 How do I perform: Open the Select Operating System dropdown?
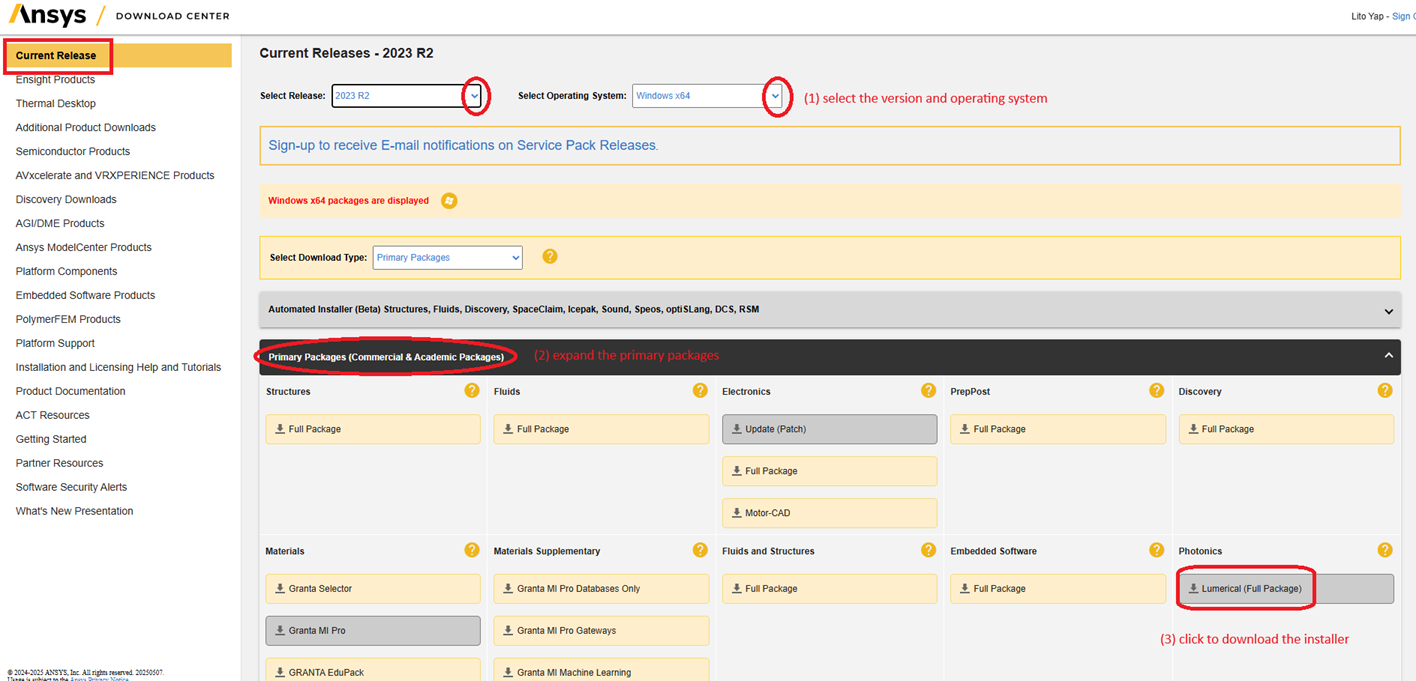point(708,96)
